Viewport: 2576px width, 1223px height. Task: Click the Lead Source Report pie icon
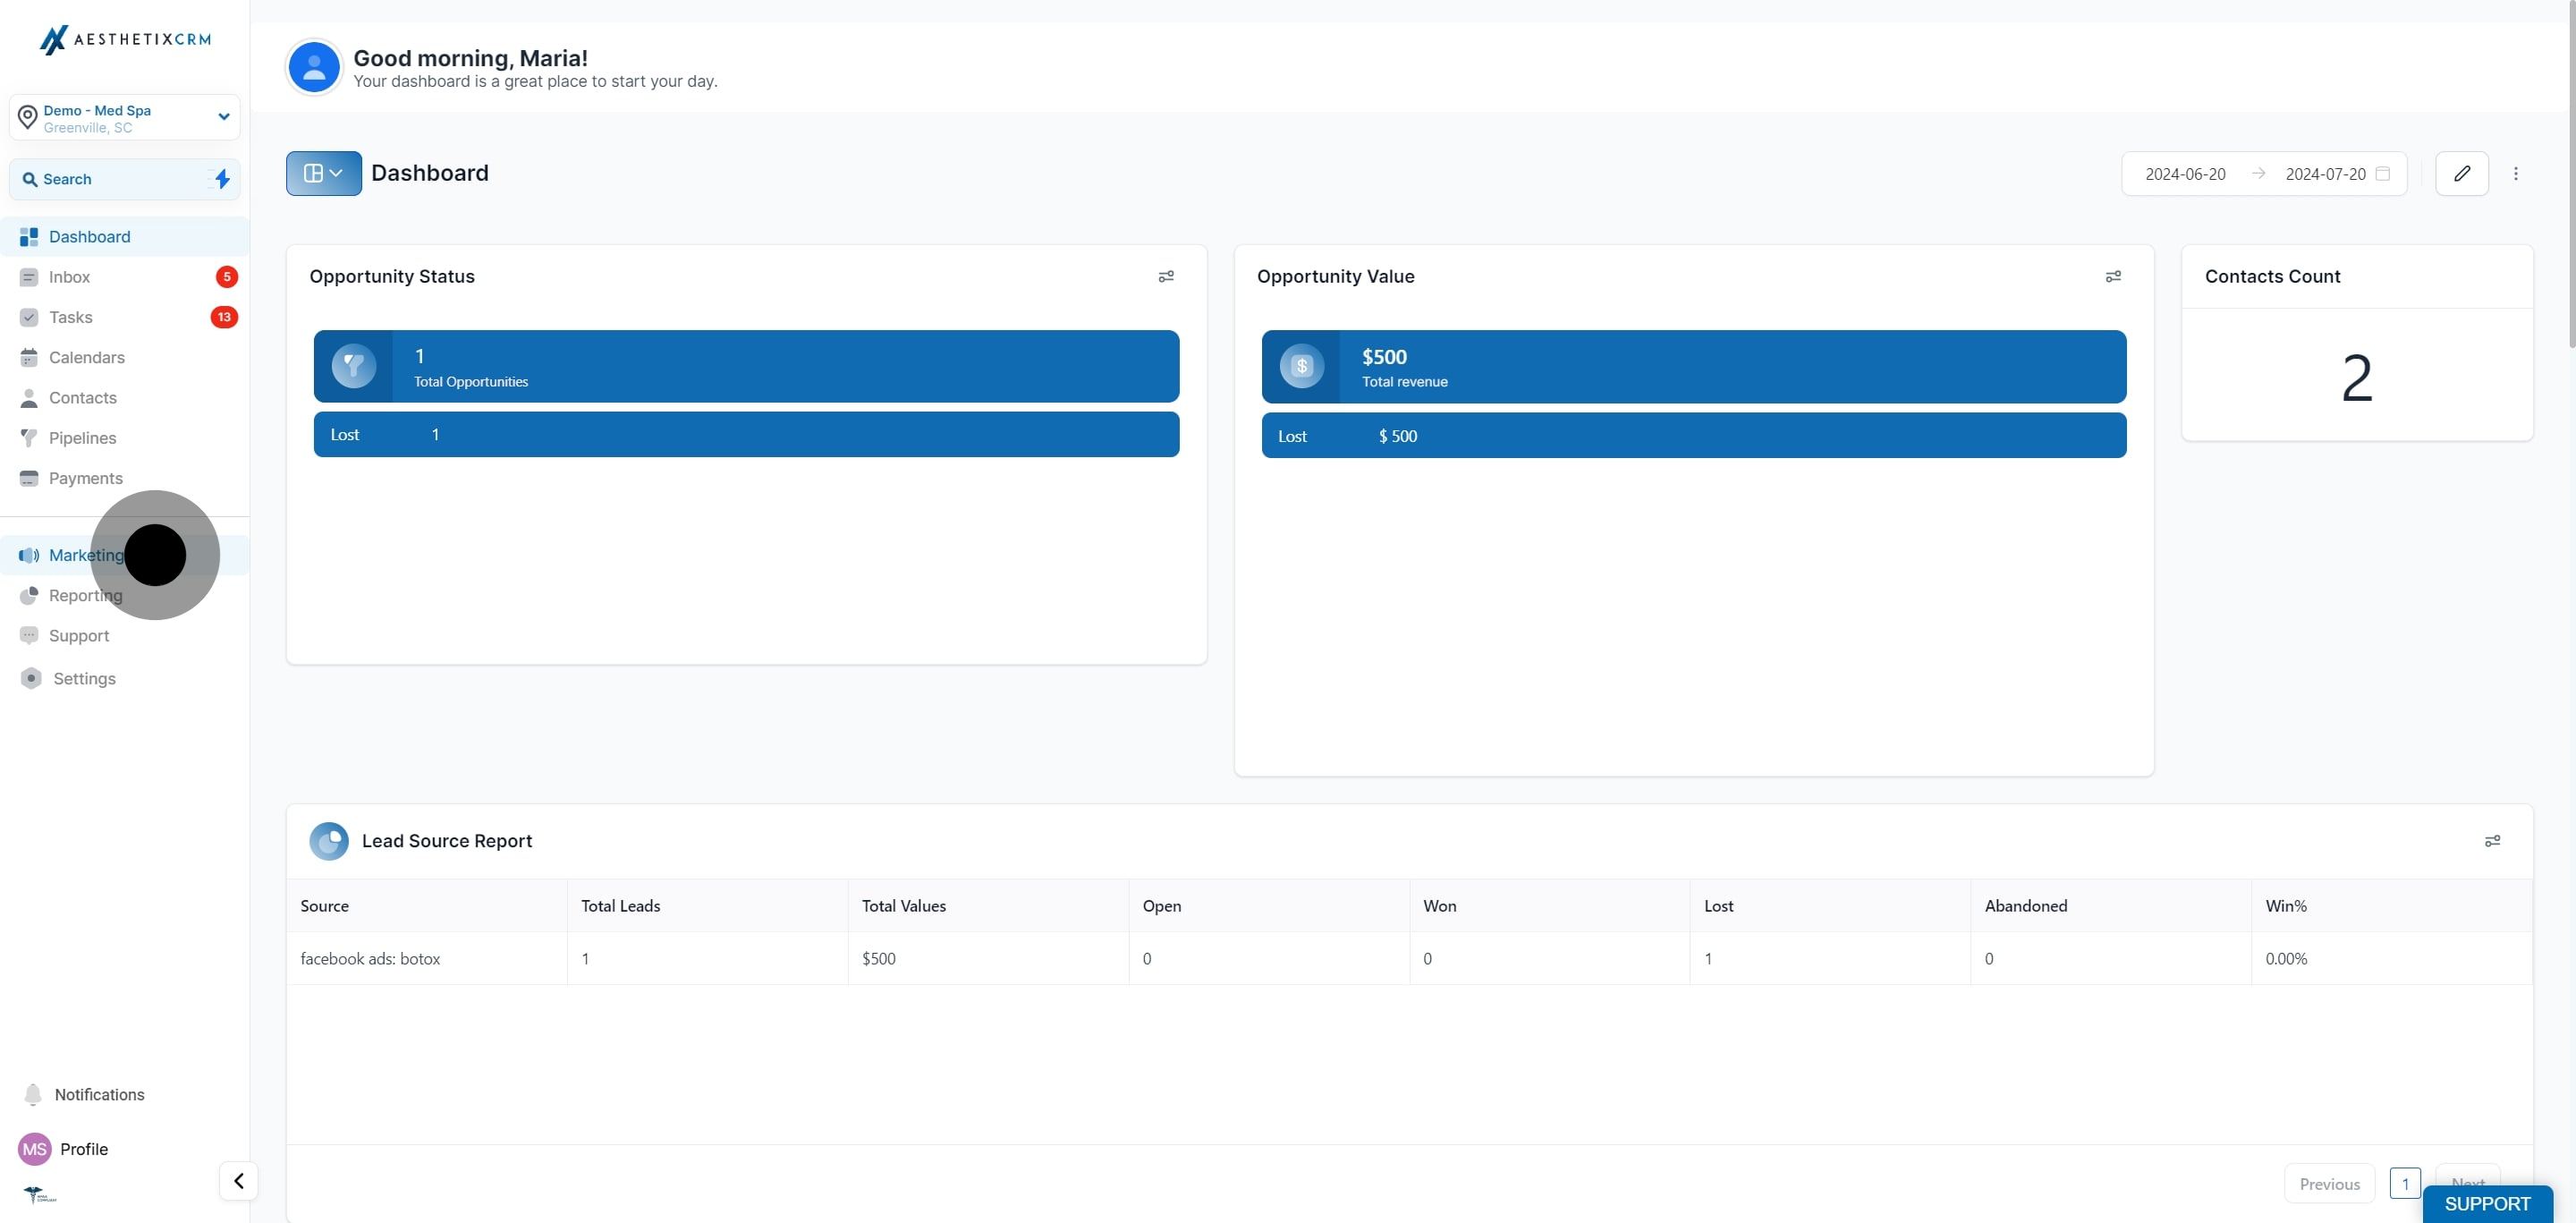(329, 841)
